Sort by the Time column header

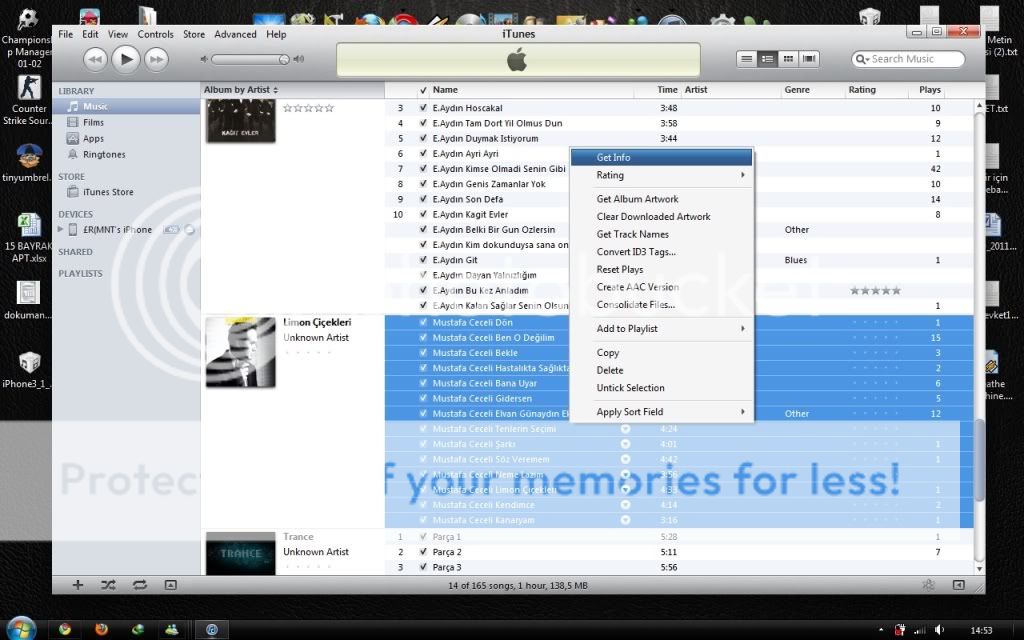(658, 90)
